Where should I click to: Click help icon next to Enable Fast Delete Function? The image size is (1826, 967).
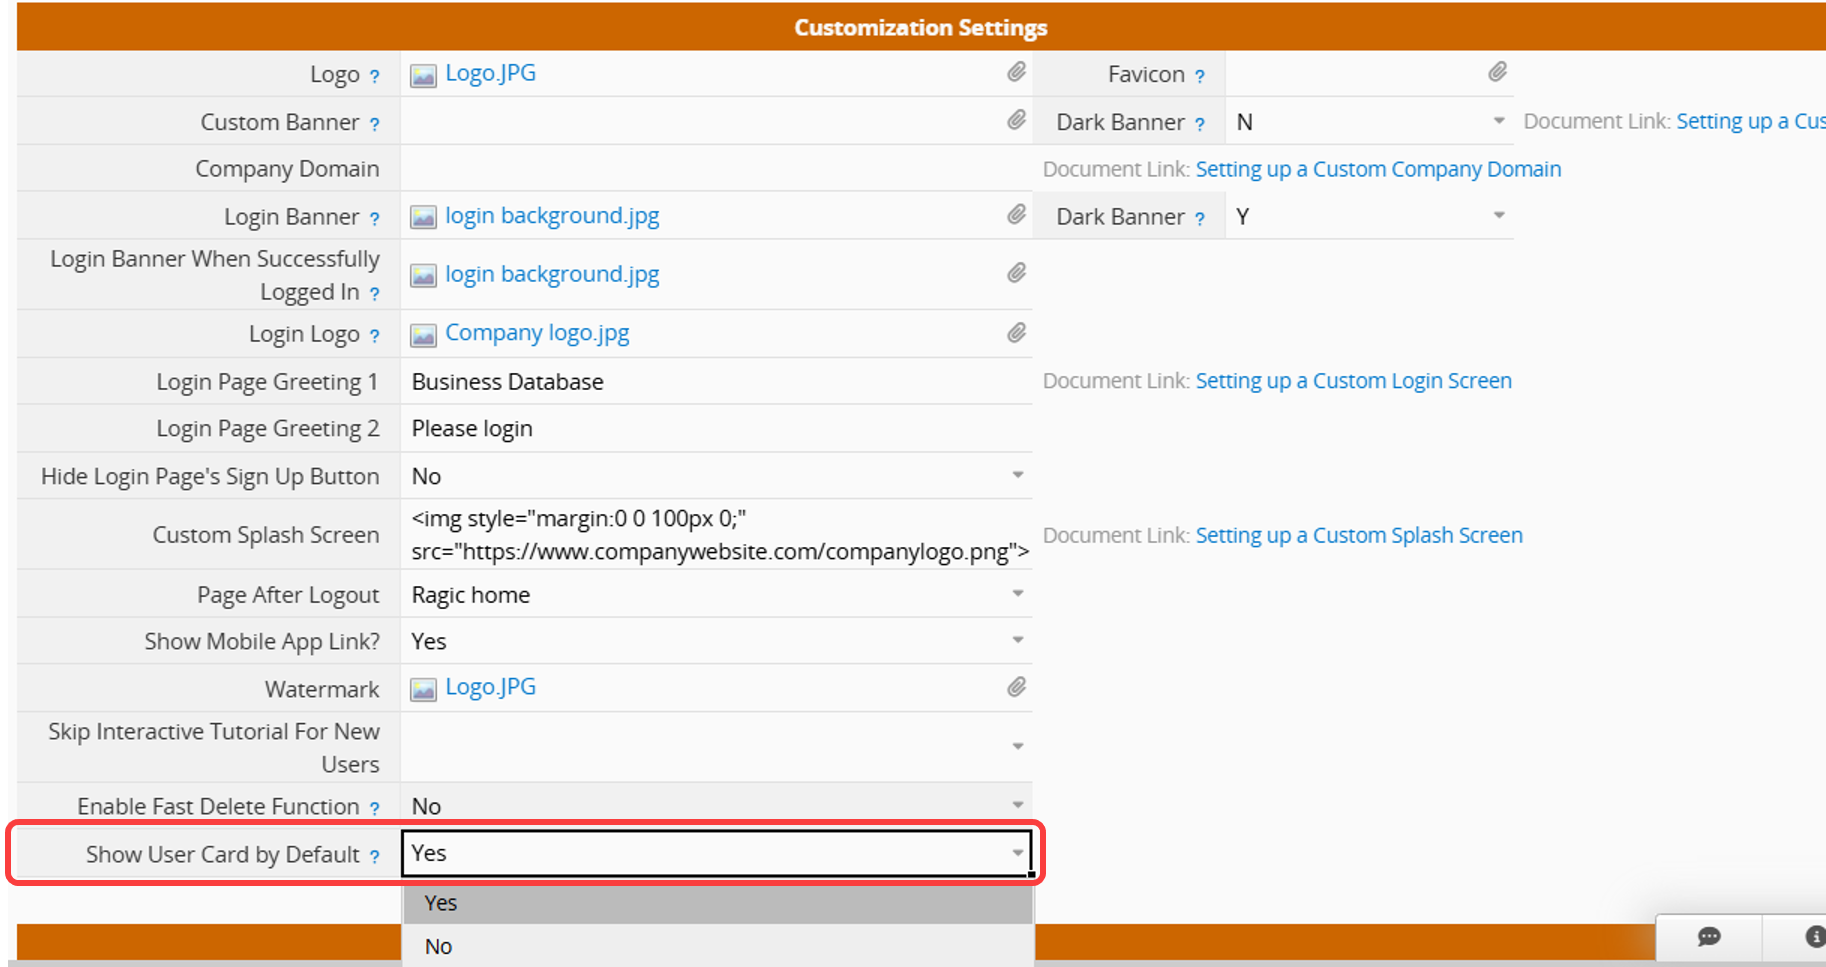(375, 808)
